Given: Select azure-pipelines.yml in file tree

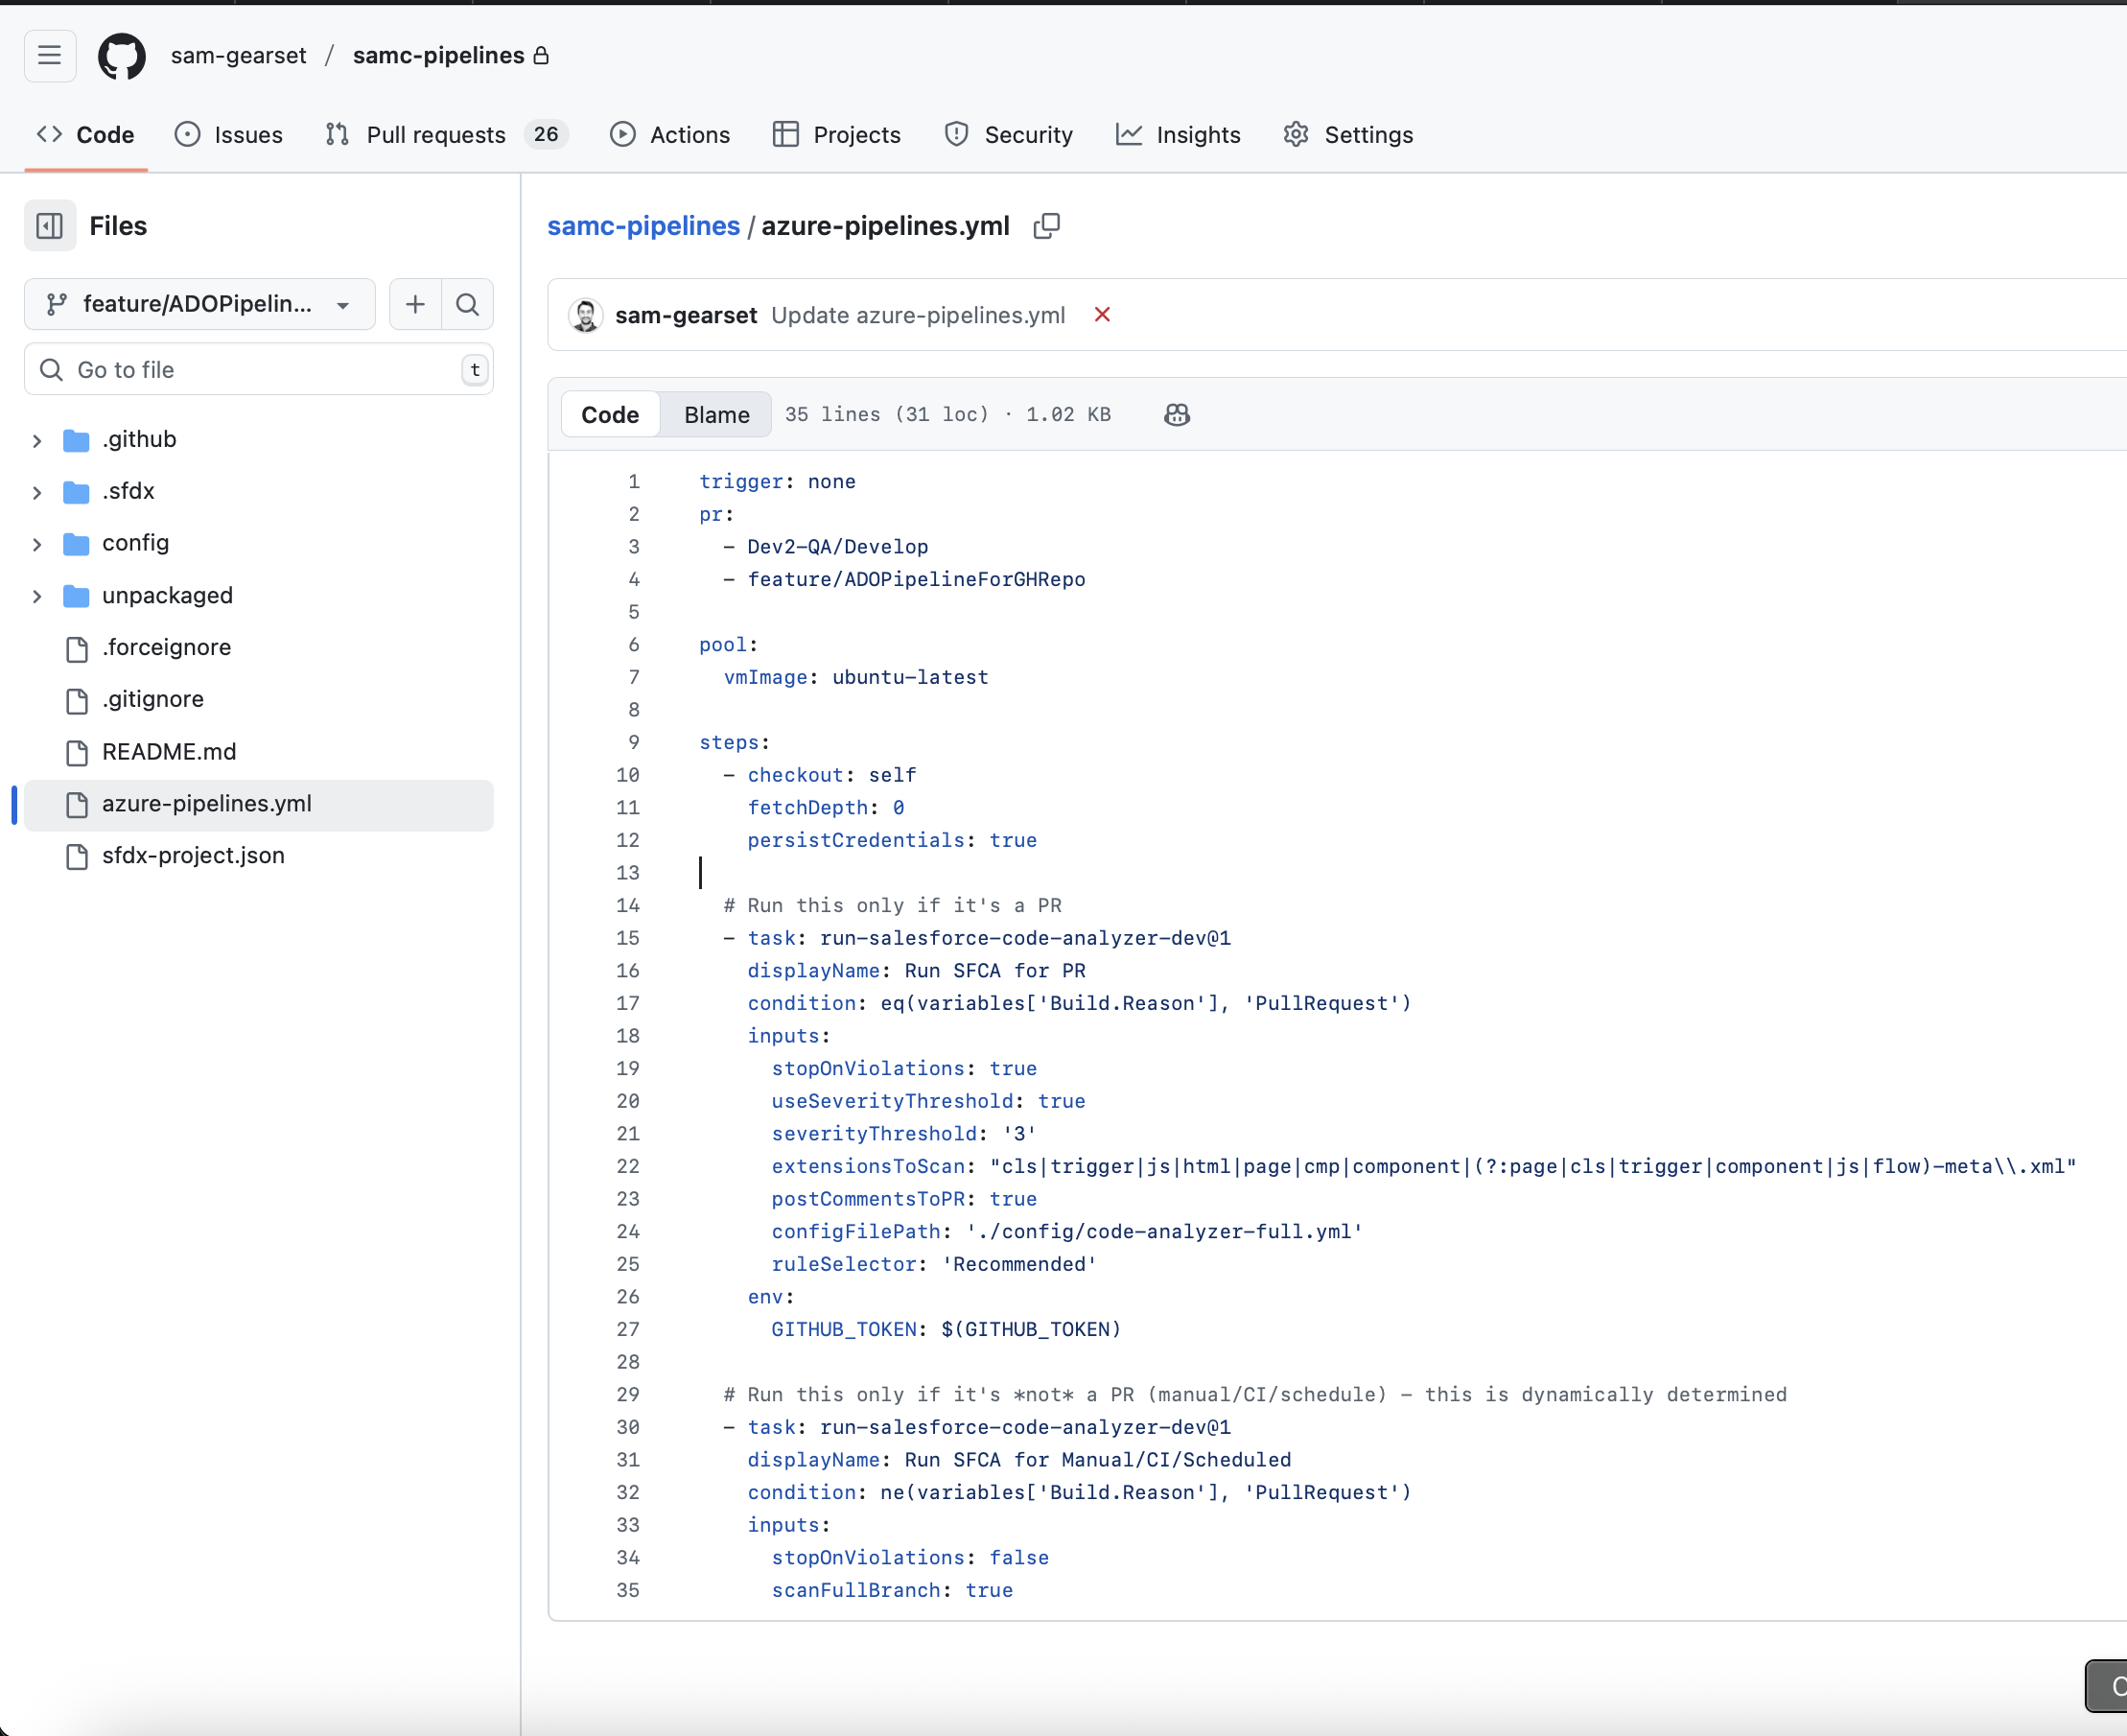Looking at the screenshot, I should point(259,805).
